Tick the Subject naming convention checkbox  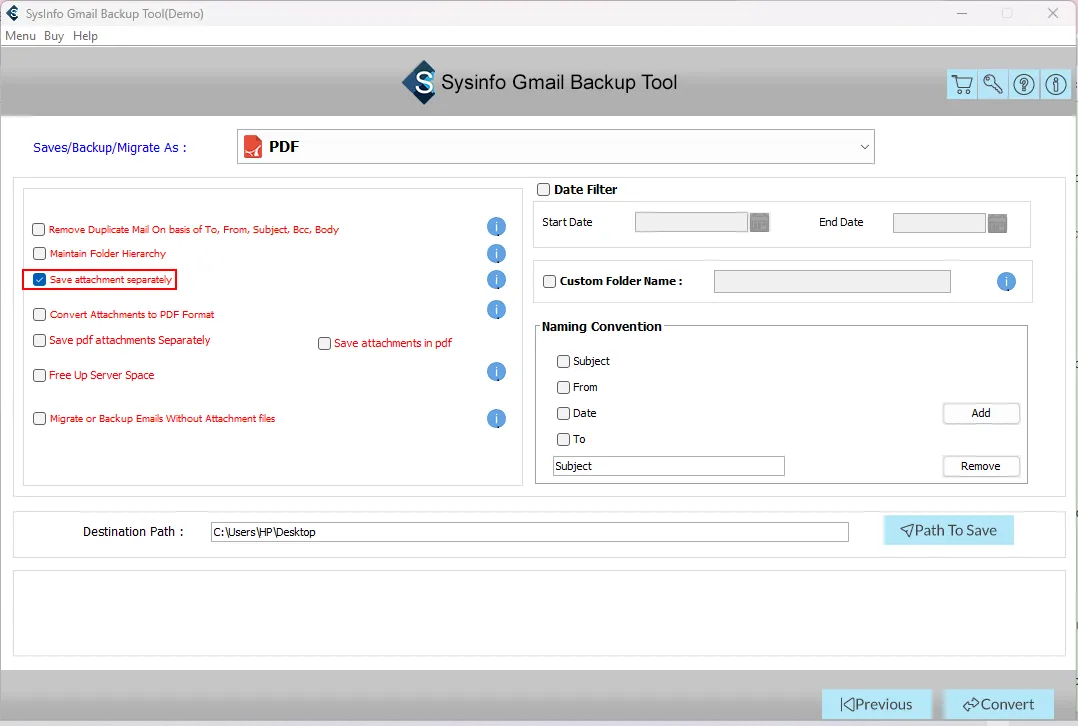(564, 361)
